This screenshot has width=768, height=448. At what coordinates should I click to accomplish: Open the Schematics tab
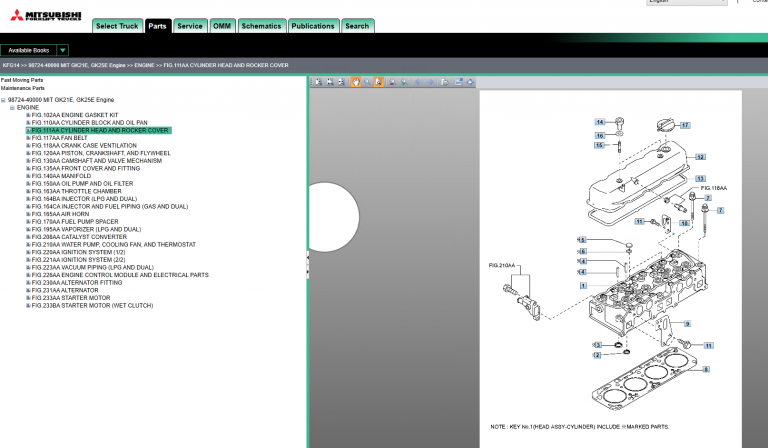(x=261, y=26)
